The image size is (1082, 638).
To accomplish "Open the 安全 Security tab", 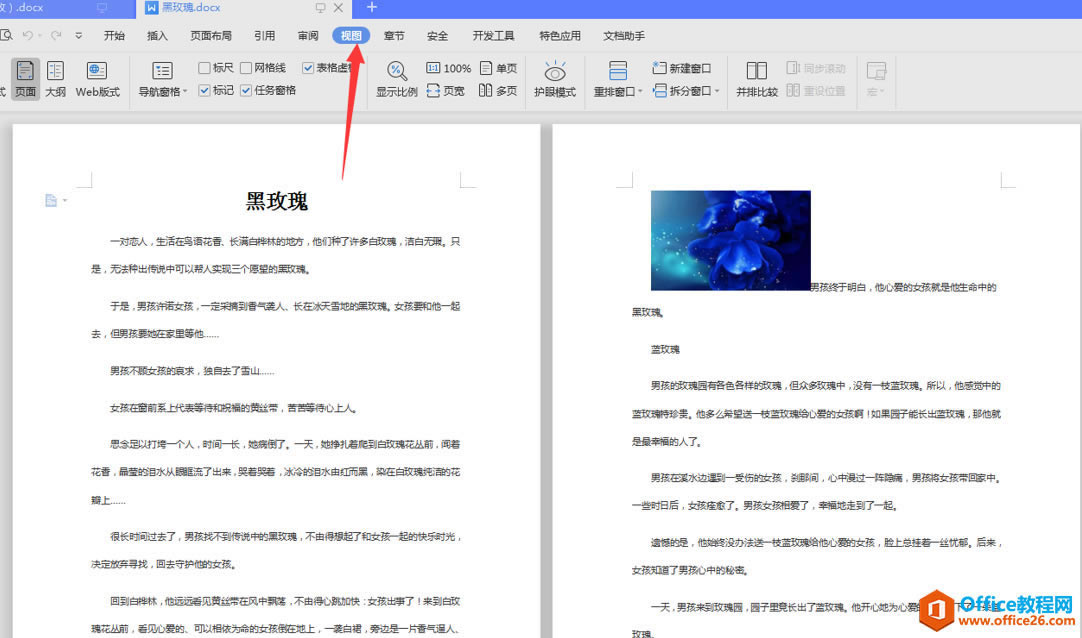I will [x=437, y=36].
